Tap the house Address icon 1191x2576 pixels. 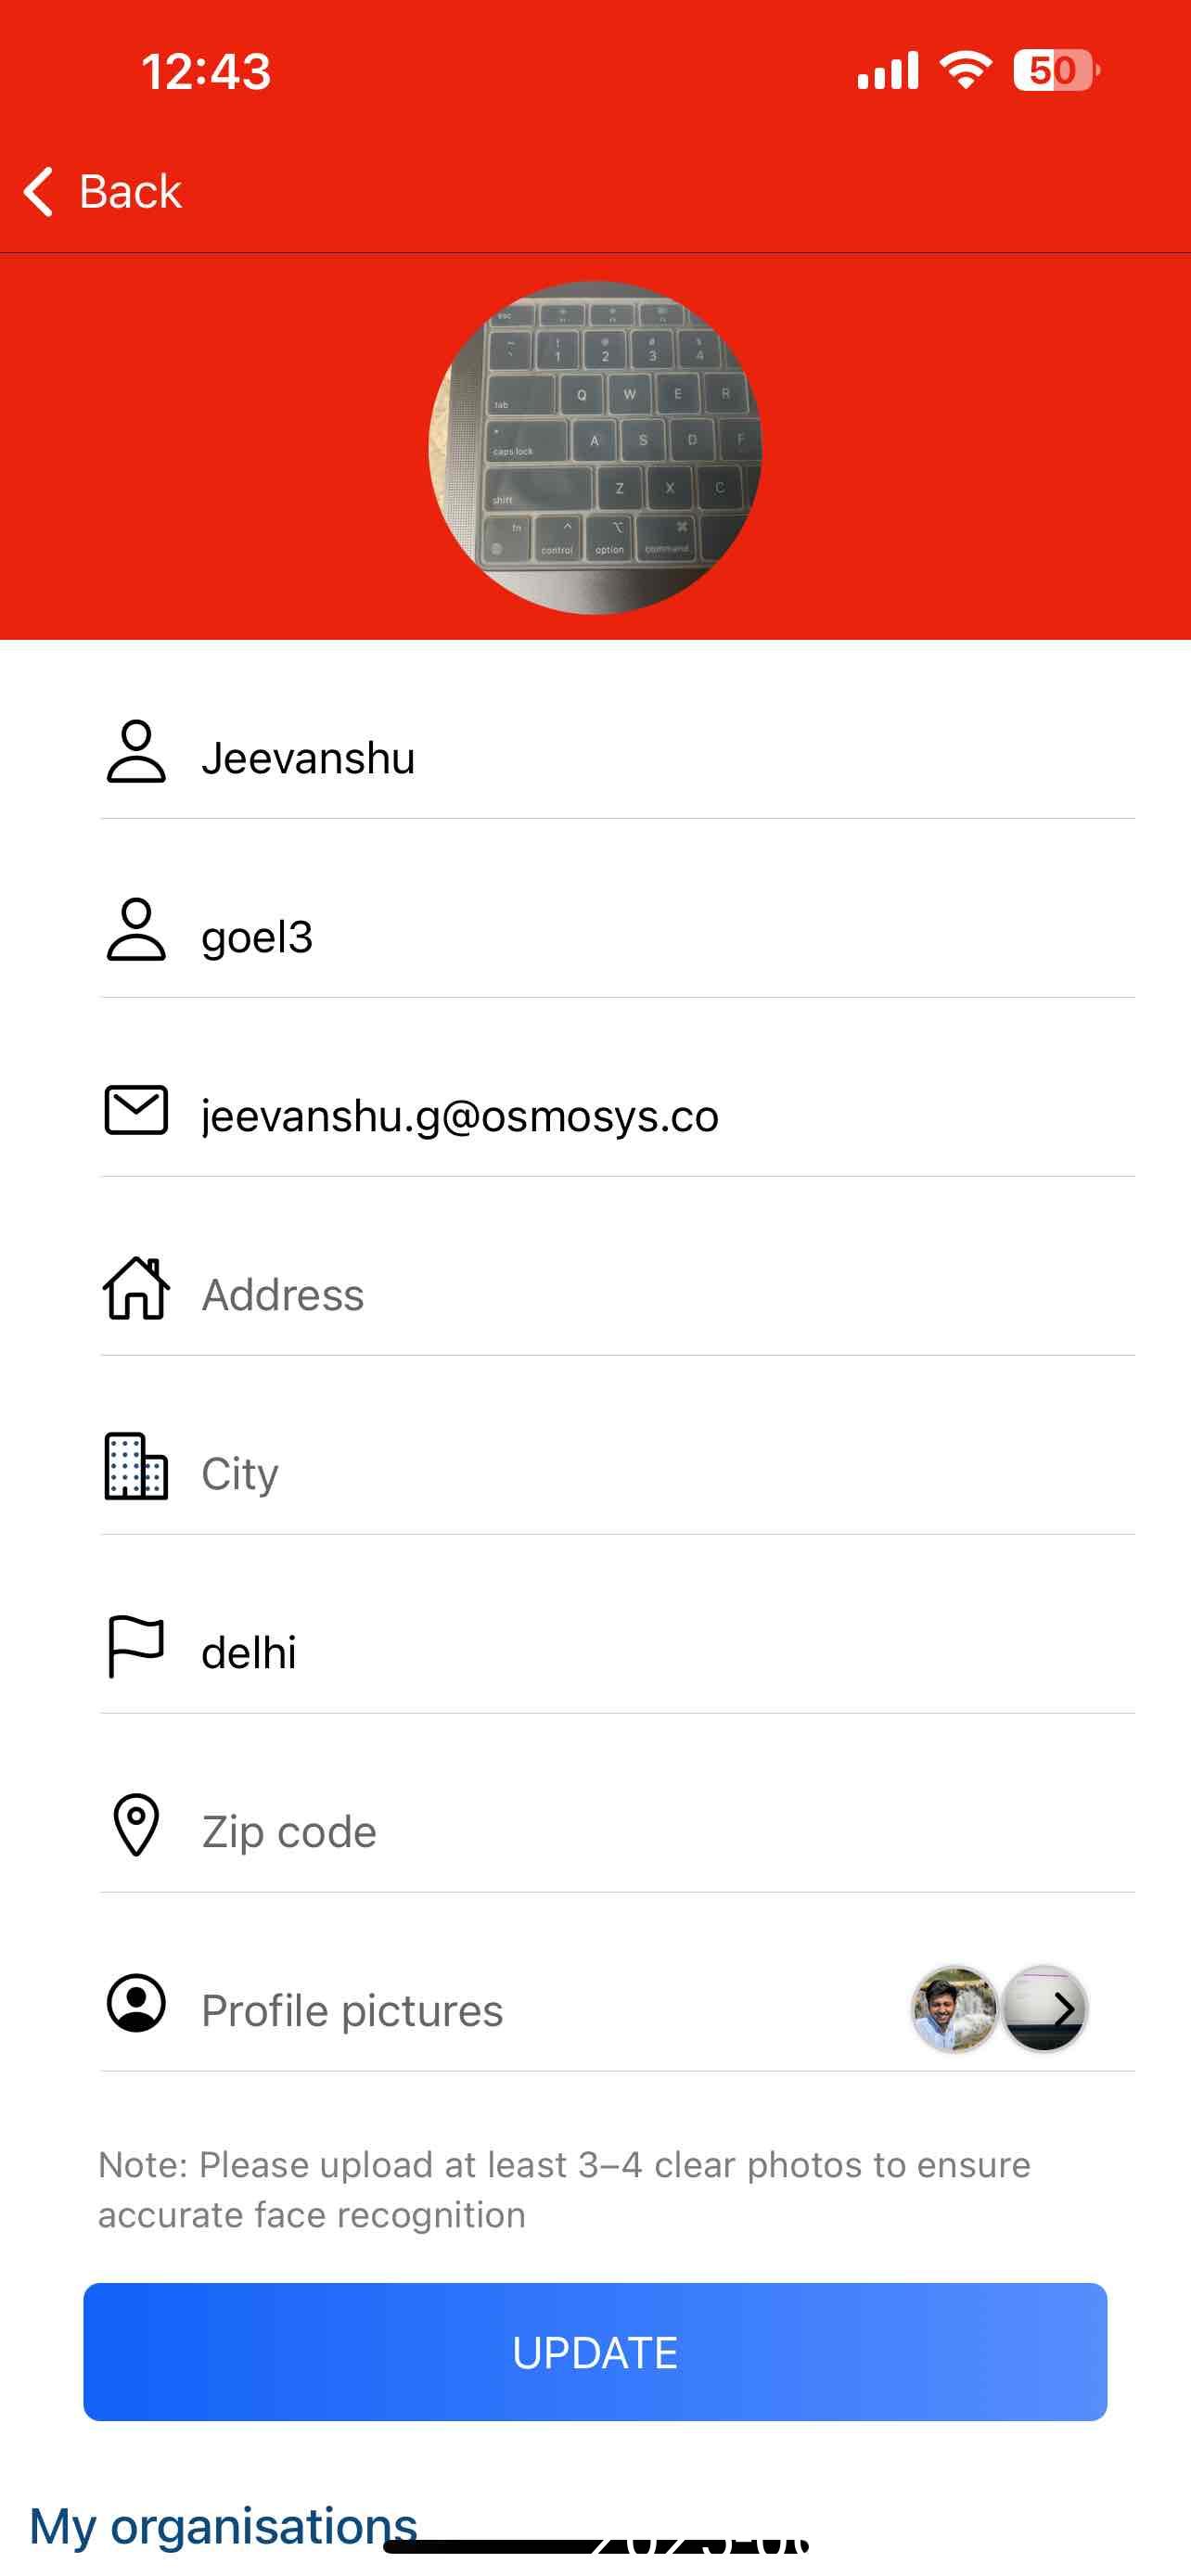[136, 1289]
